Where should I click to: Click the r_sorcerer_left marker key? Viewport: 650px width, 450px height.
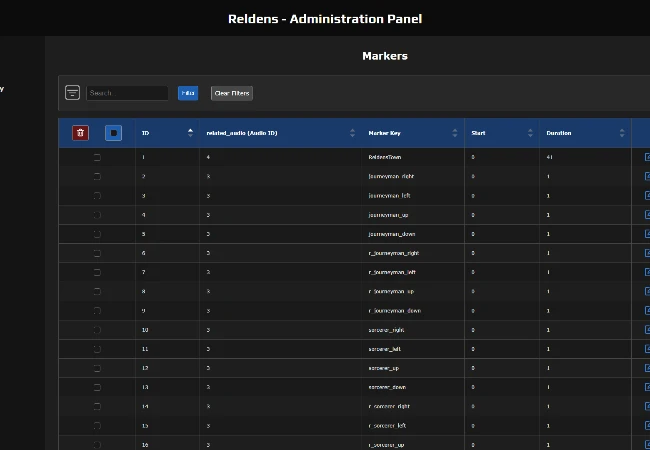click(x=387, y=426)
